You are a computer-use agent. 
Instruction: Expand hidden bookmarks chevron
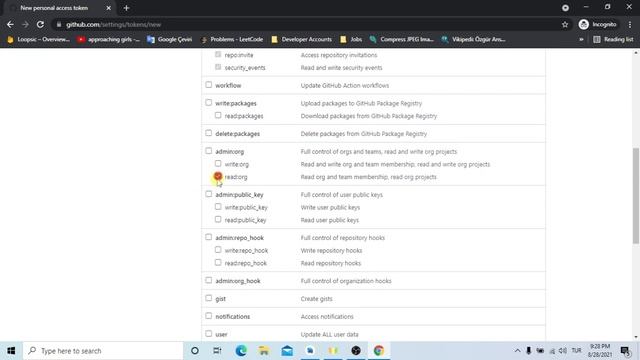(x=581, y=40)
